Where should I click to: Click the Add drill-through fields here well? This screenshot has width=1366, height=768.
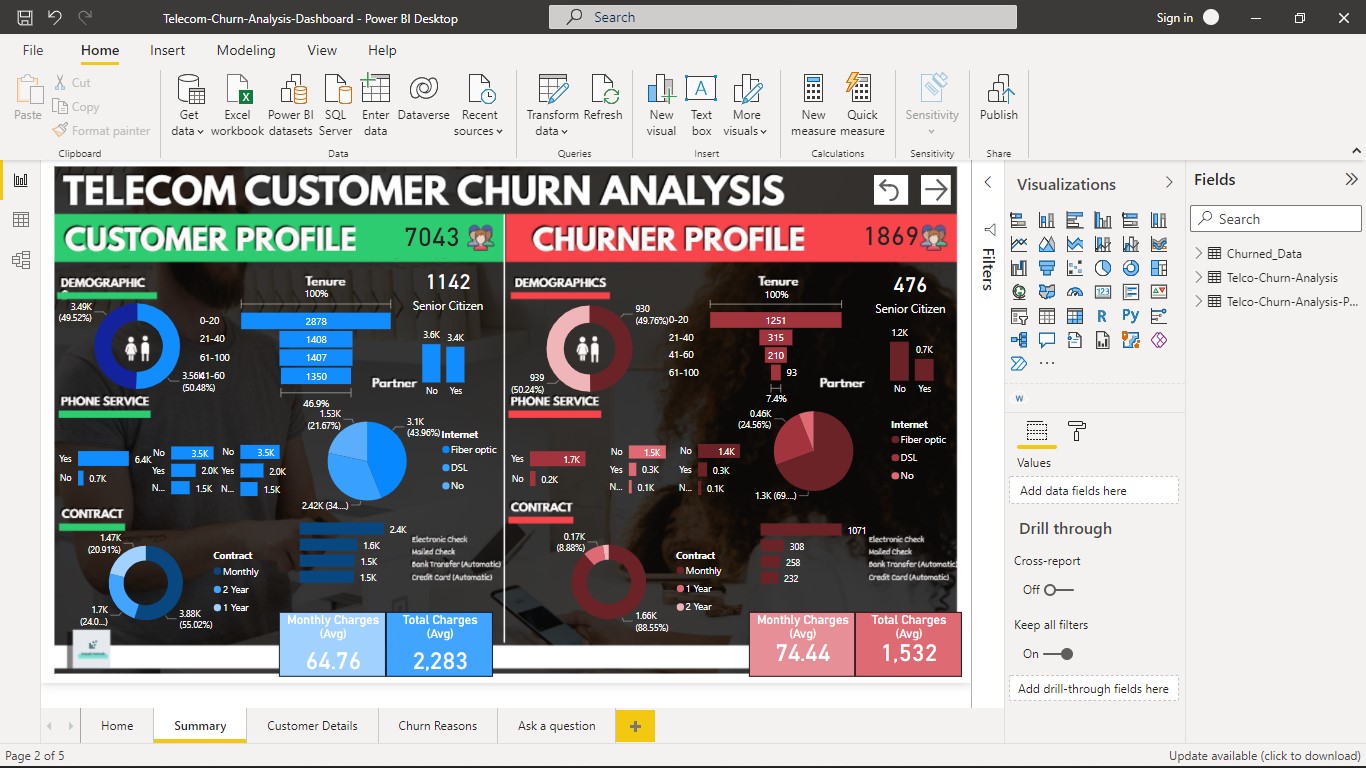coord(1094,689)
